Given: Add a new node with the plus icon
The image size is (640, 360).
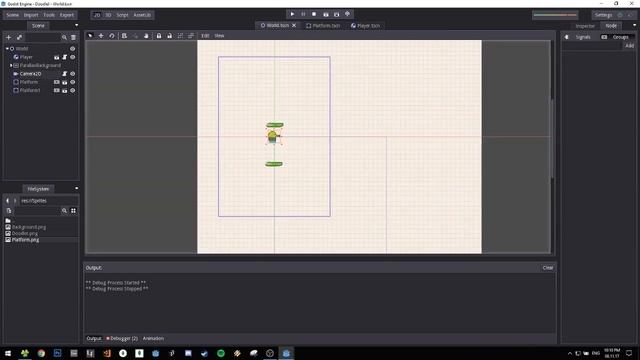Looking at the screenshot, I should pos(9,38).
